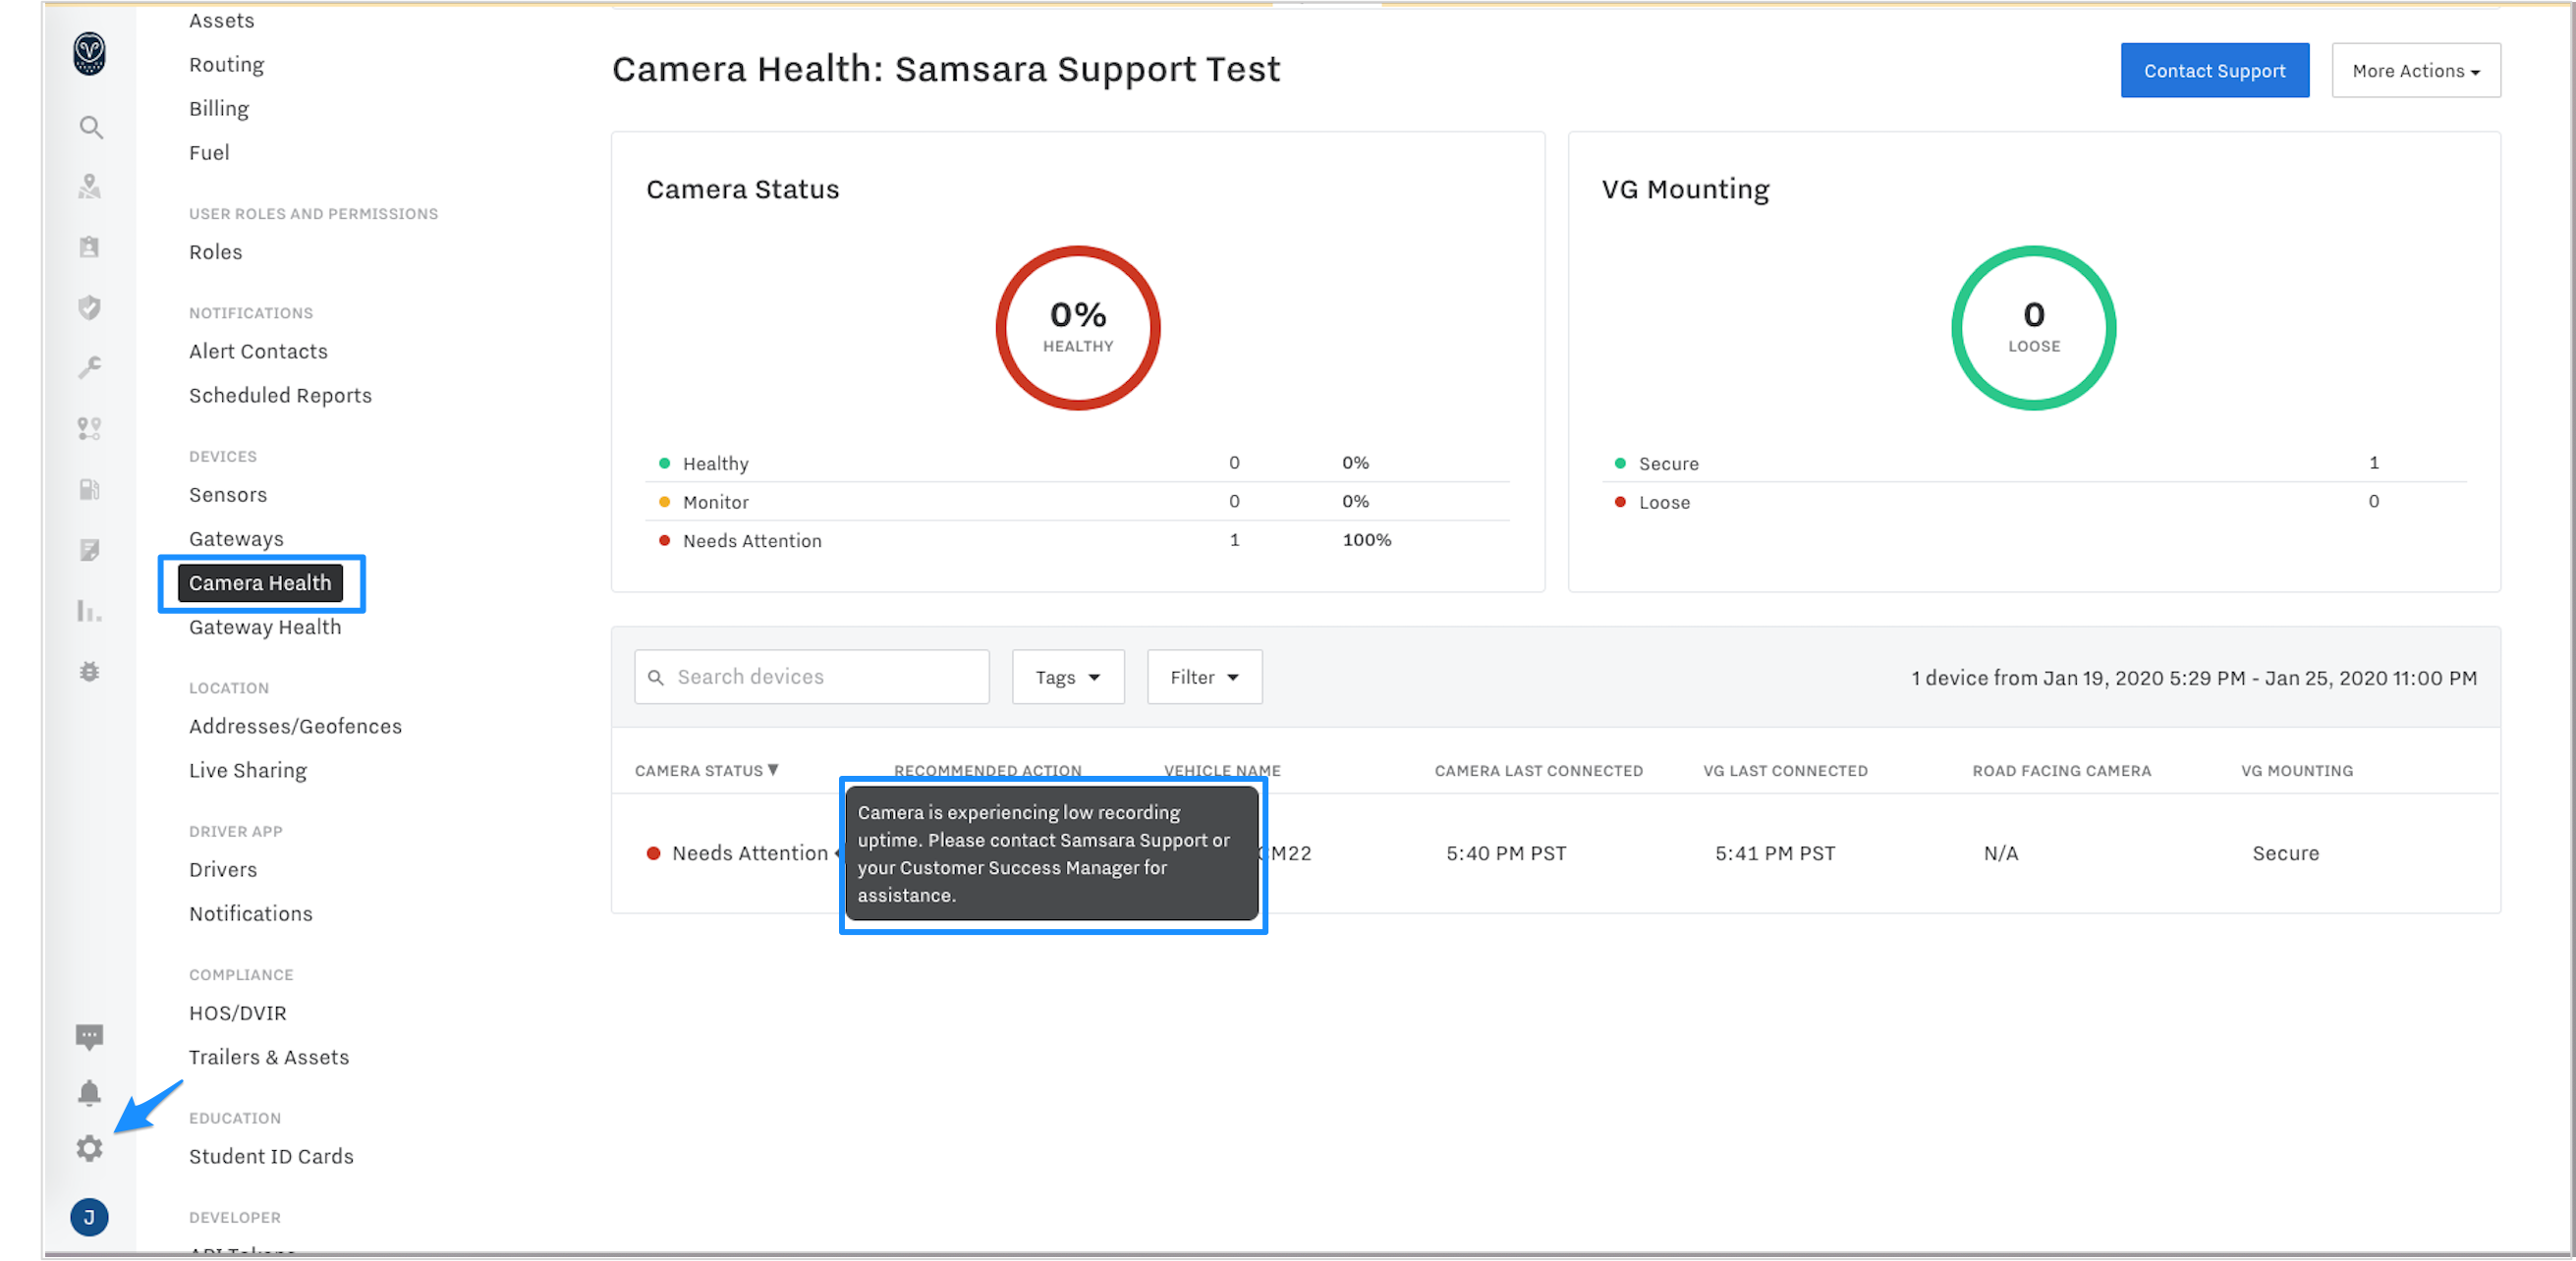The width and height of the screenshot is (2576, 1261).
Task: Open Roles under User Roles
Action: click(x=216, y=252)
